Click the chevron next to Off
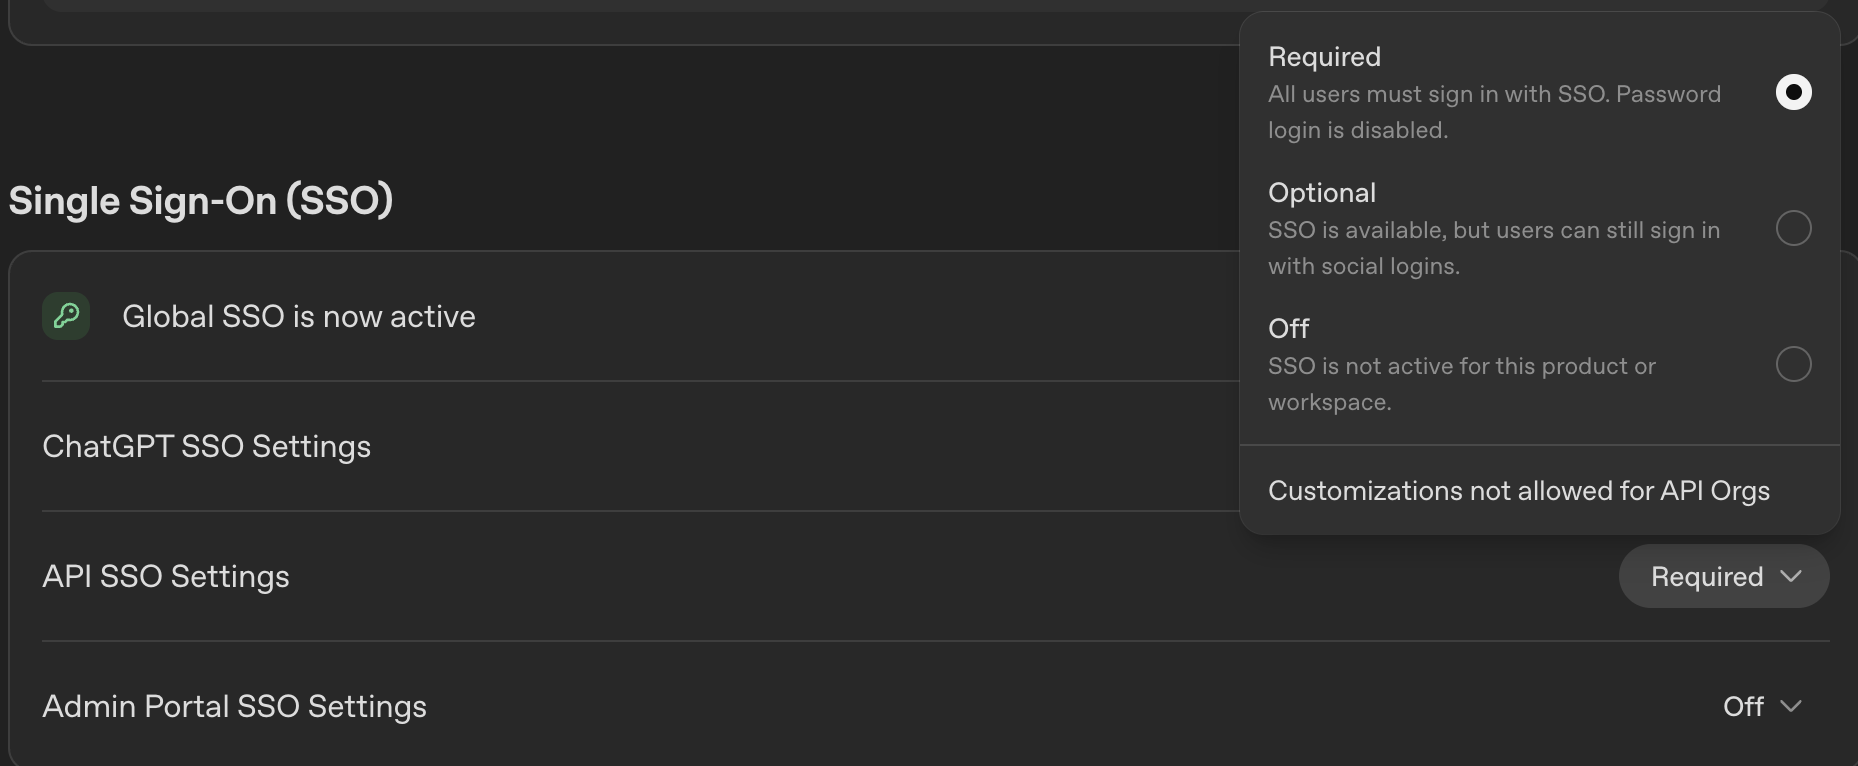Viewport: 1858px width, 766px height. (x=1793, y=708)
